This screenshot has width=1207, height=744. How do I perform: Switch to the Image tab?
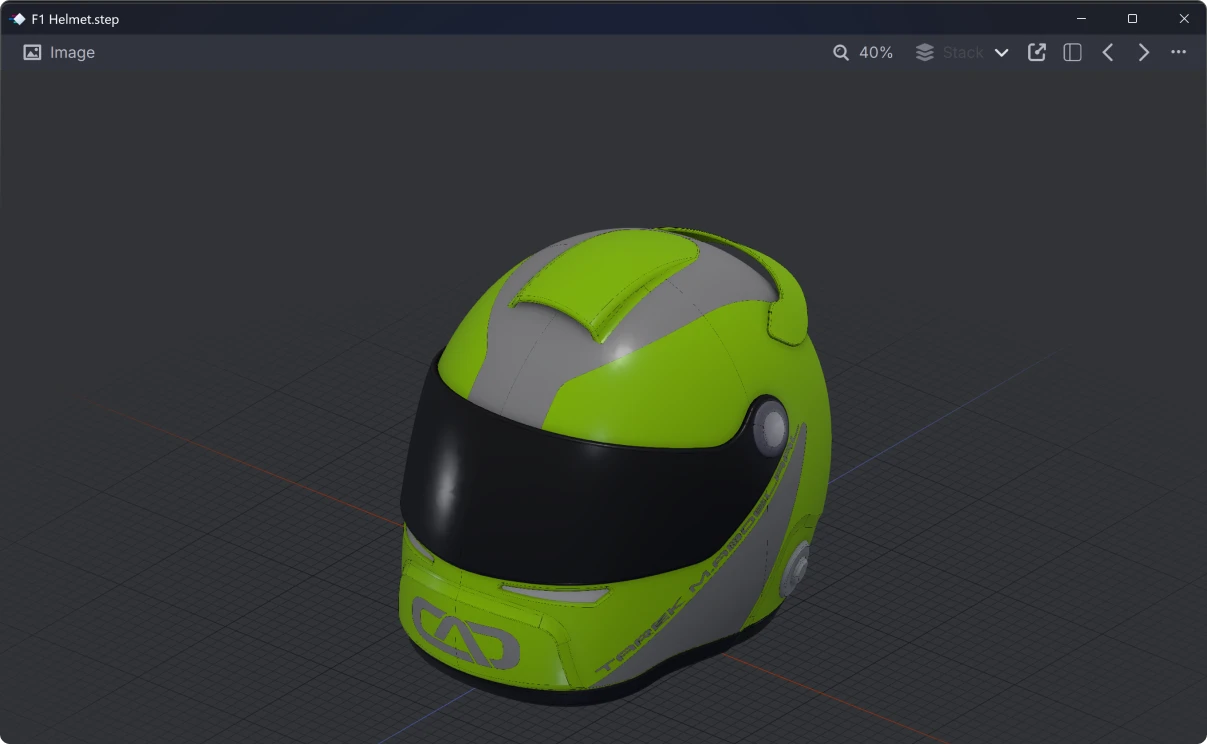click(59, 52)
